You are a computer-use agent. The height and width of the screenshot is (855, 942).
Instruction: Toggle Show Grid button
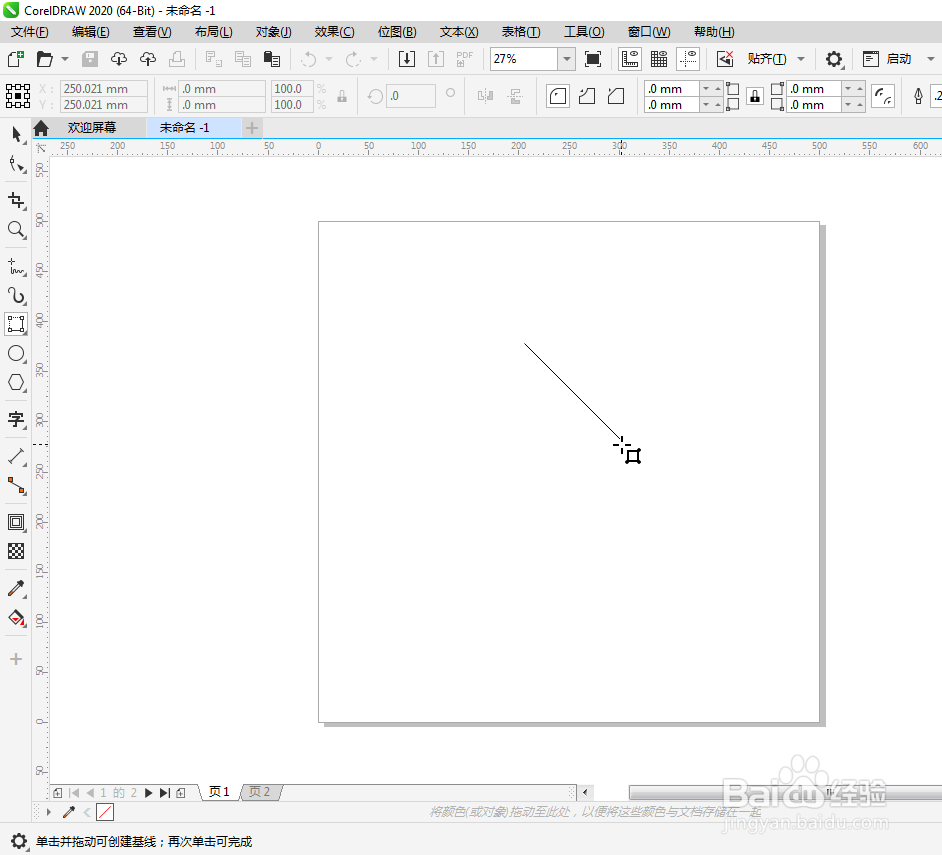tap(659, 59)
